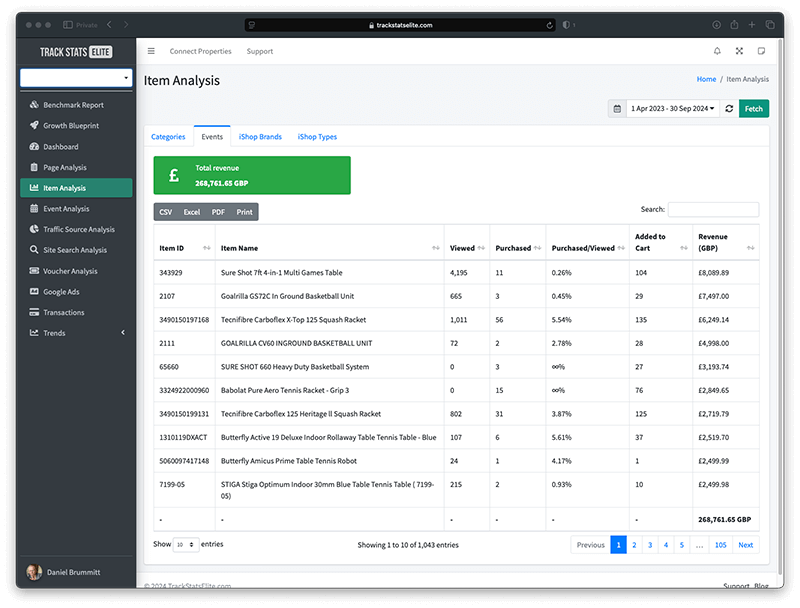
Task: Click item name Goalrilla GS72C In Ground Basketball Unit
Action: (287, 296)
